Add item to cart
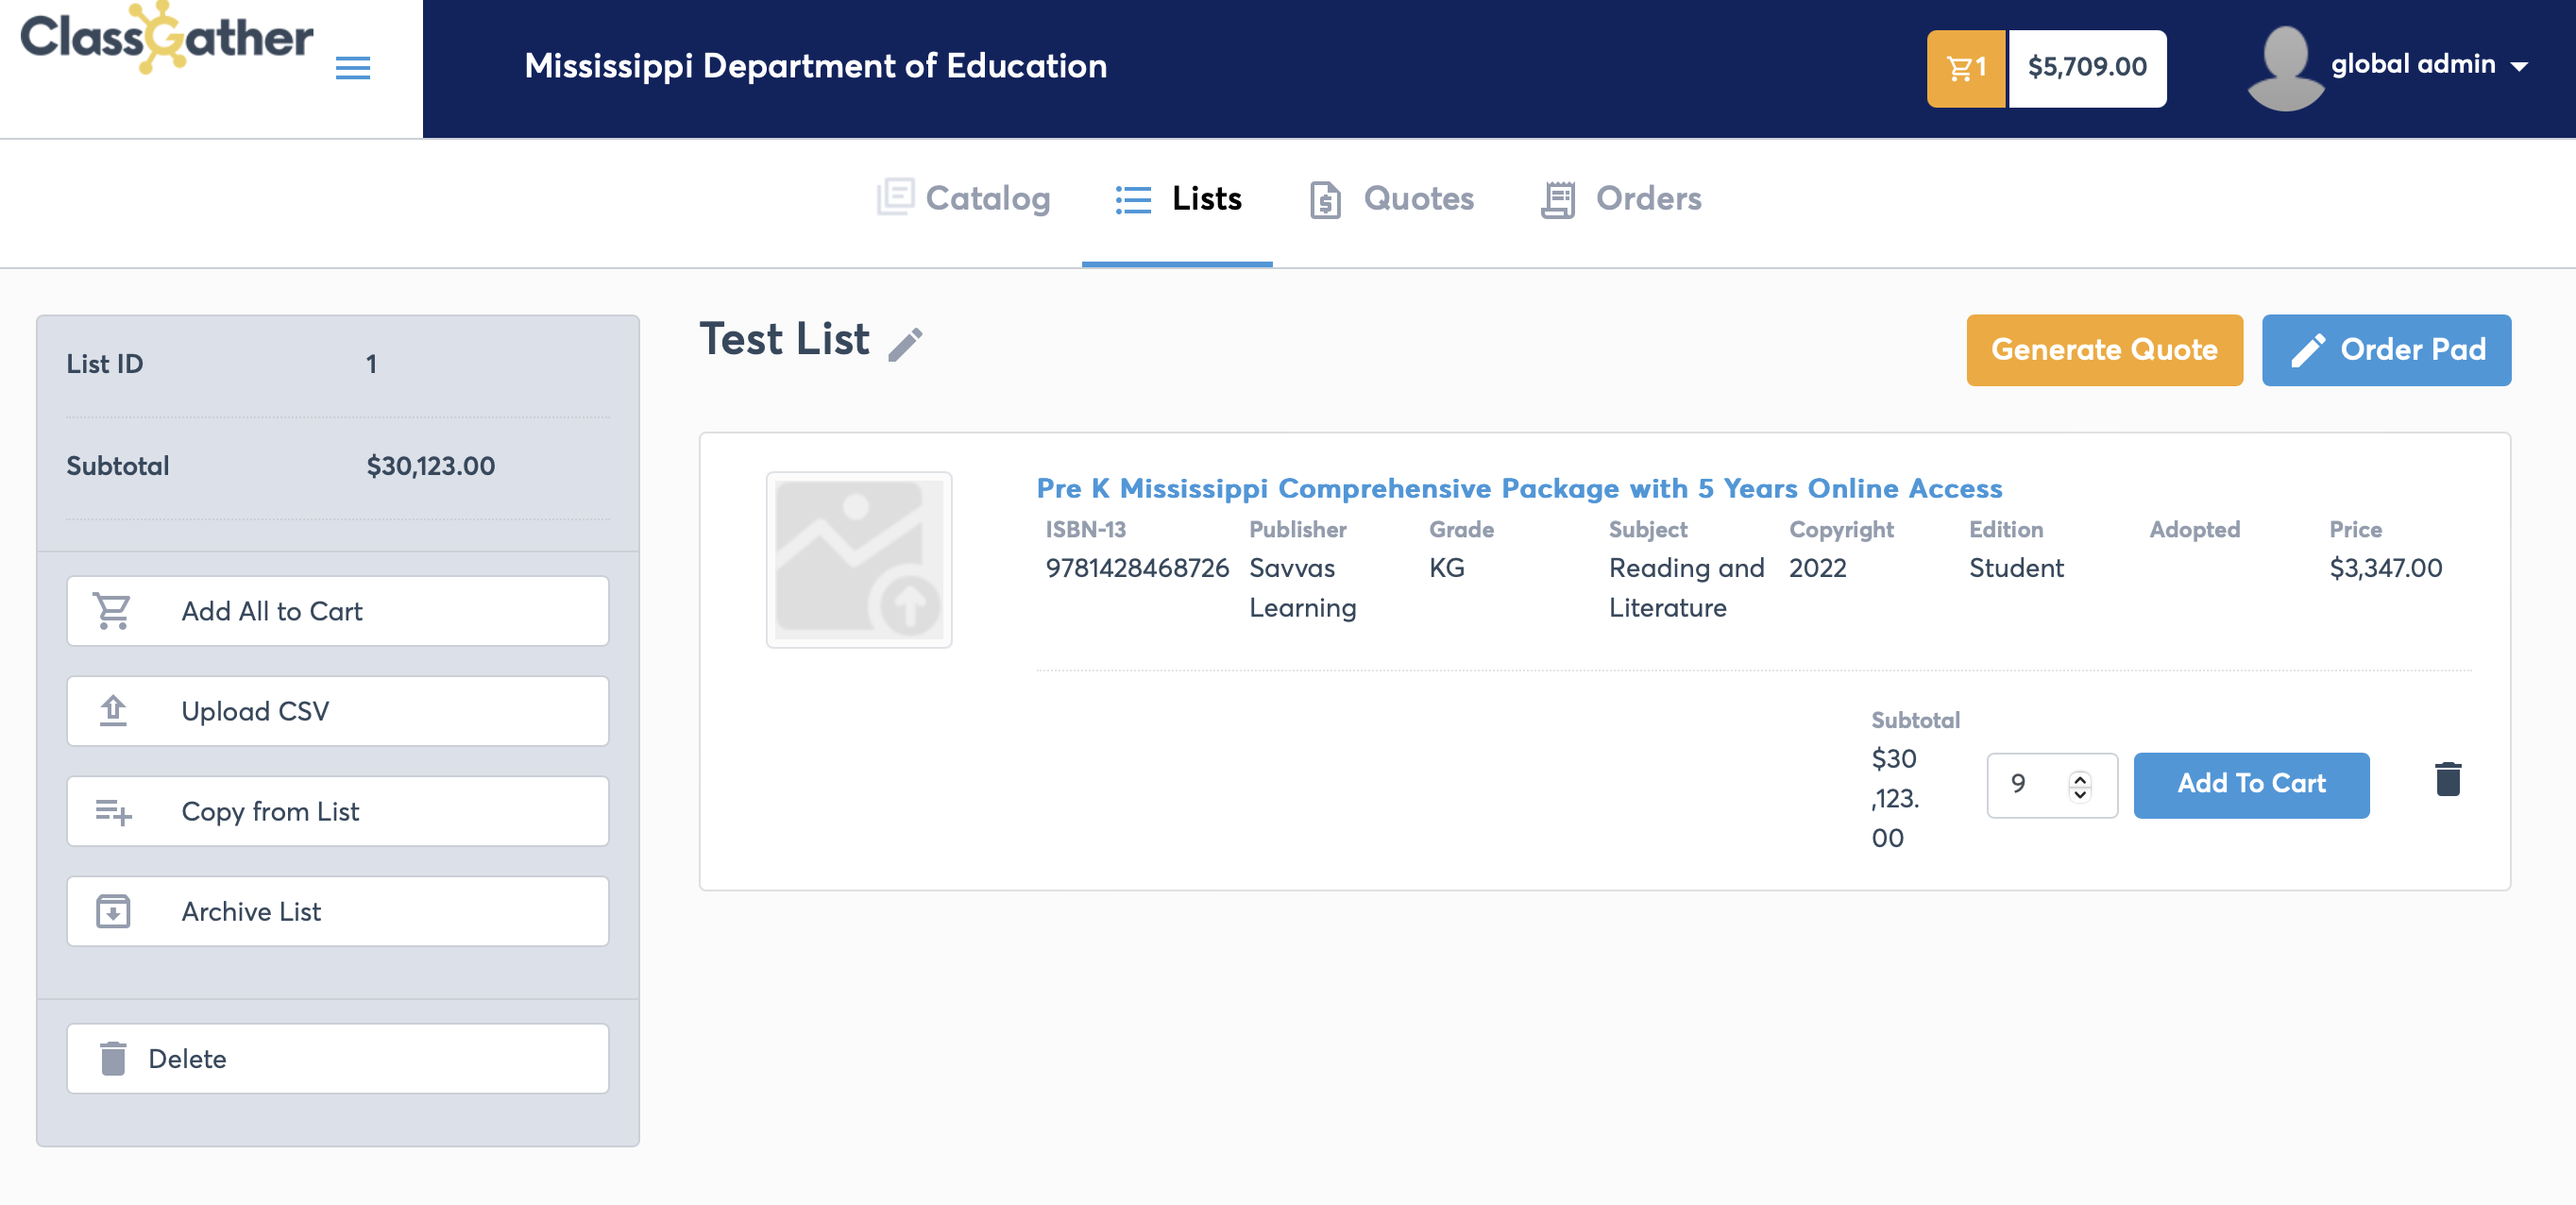 [x=2251, y=785]
